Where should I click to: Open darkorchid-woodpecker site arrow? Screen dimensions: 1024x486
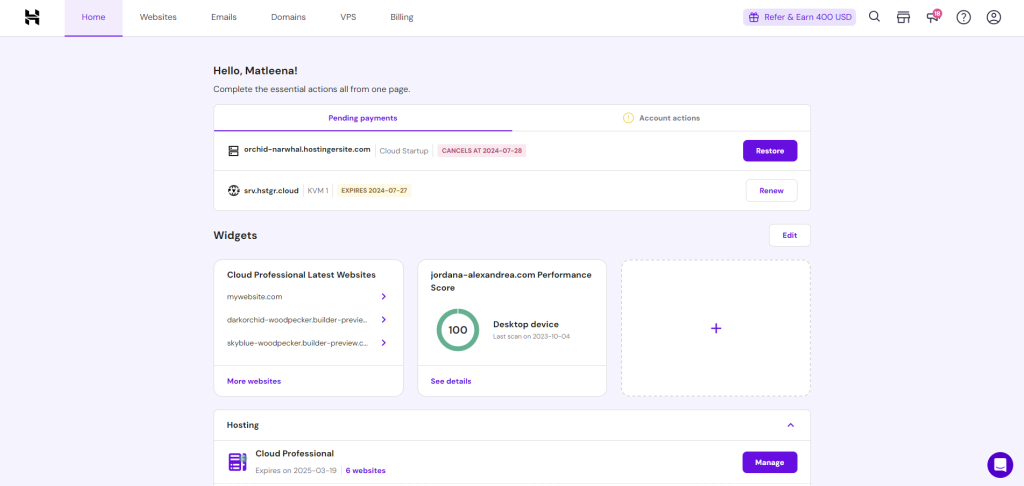click(383, 320)
